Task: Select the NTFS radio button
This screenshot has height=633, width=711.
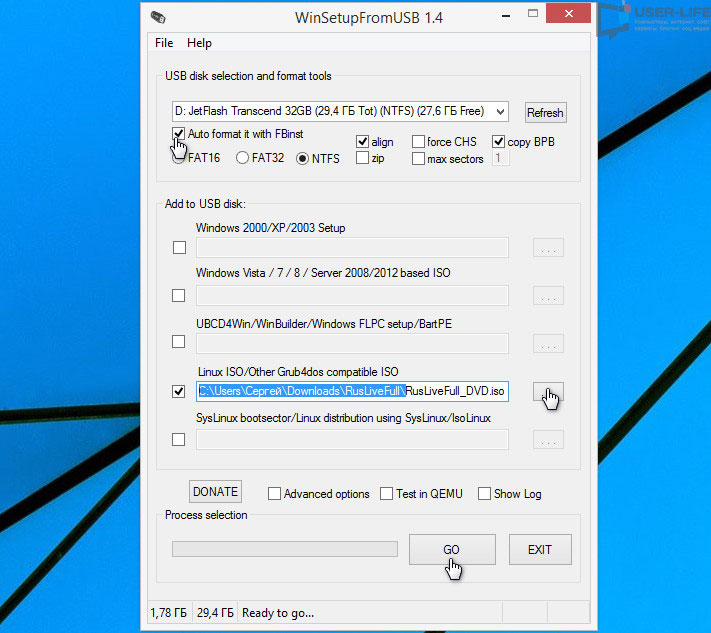Action: [302, 159]
